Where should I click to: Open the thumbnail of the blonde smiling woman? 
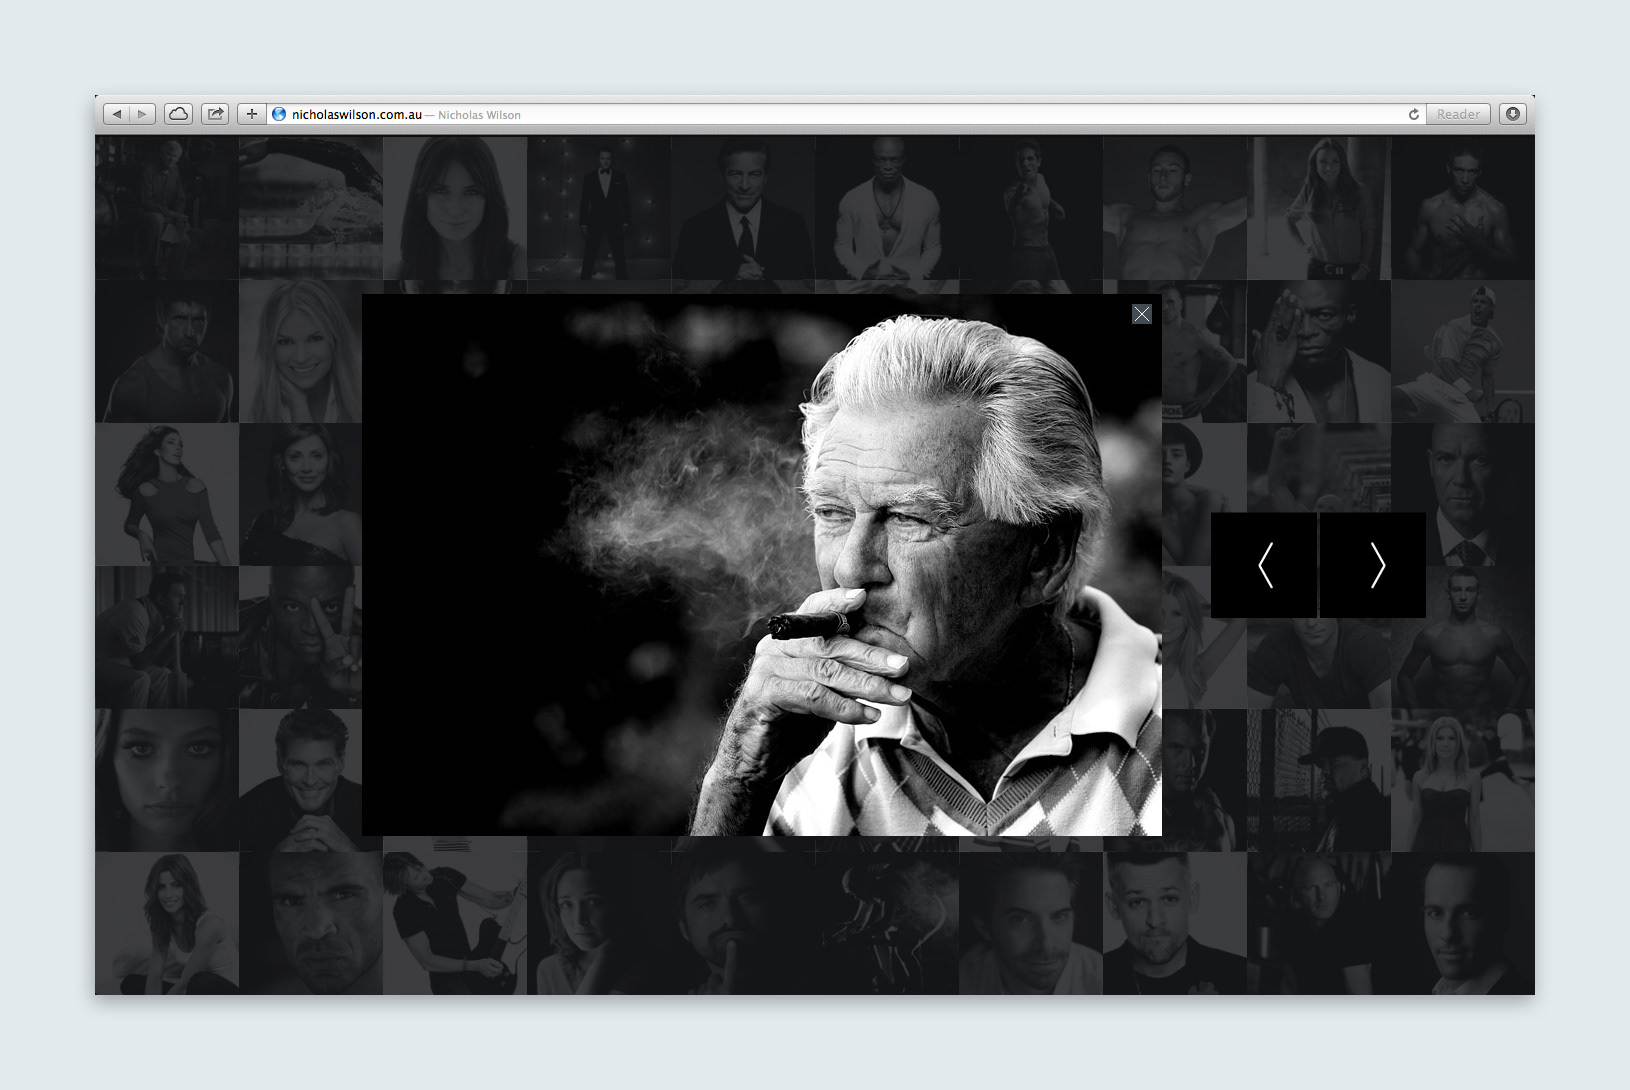coord(300,351)
